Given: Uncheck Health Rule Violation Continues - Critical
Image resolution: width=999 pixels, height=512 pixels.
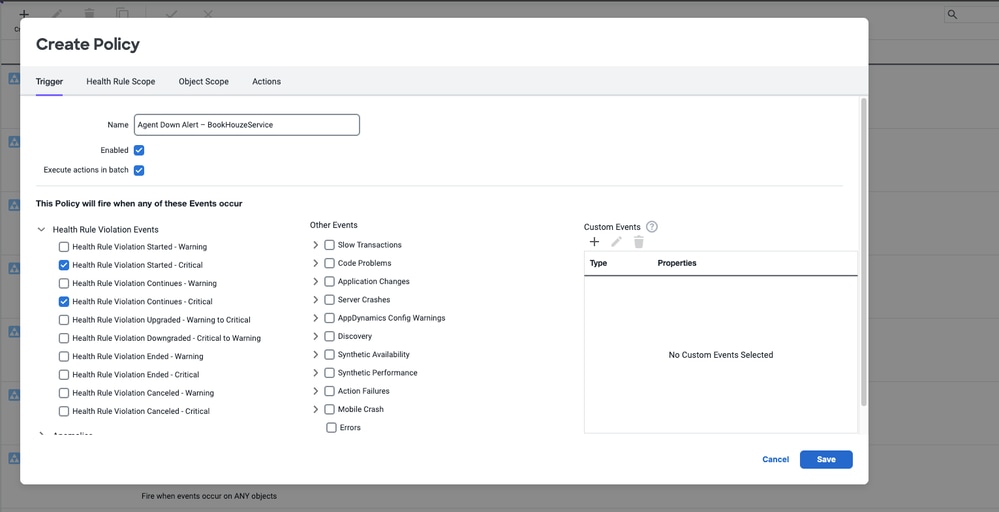Looking at the screenshot, I should point(64,301).
